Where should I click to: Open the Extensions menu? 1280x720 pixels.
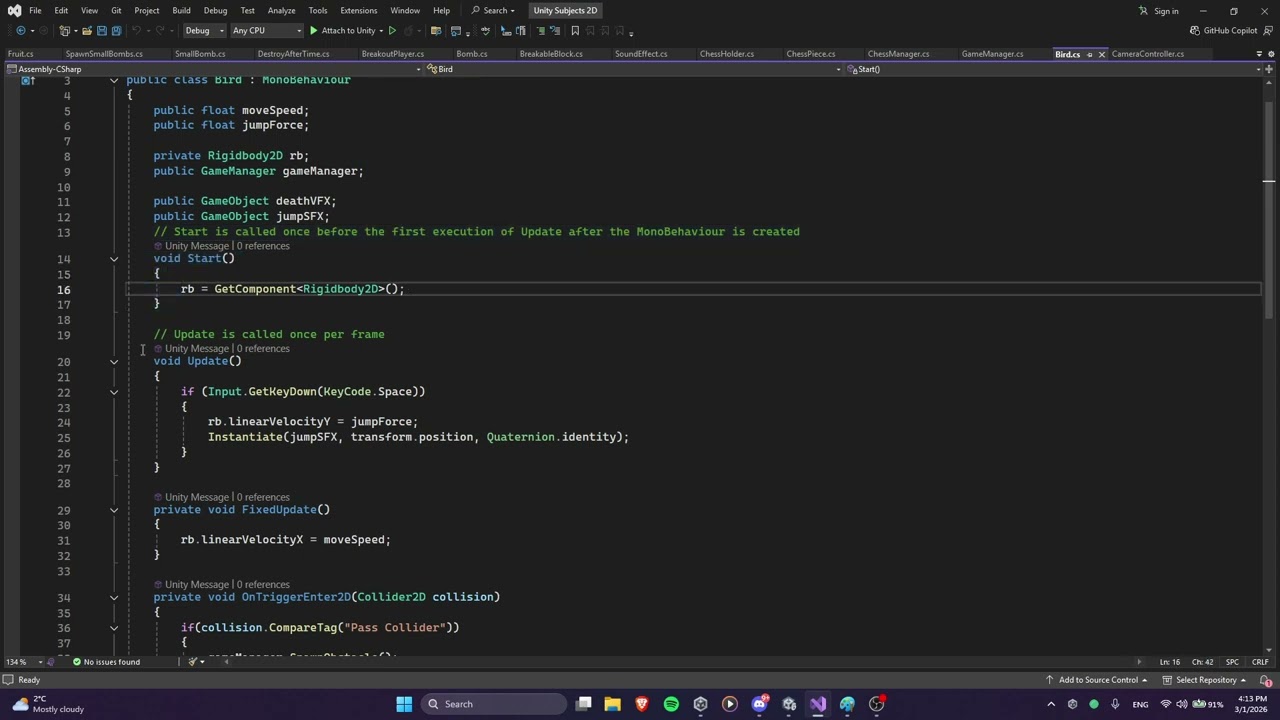coord(358,10)
